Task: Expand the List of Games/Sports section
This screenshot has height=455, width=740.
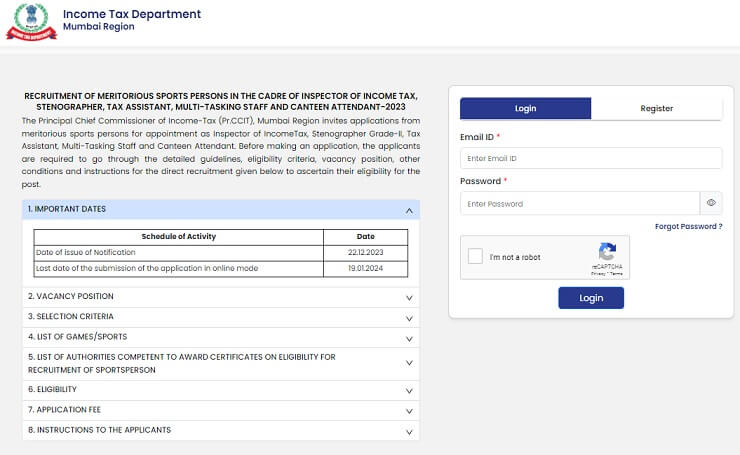Action: click(x=221, y=337)
